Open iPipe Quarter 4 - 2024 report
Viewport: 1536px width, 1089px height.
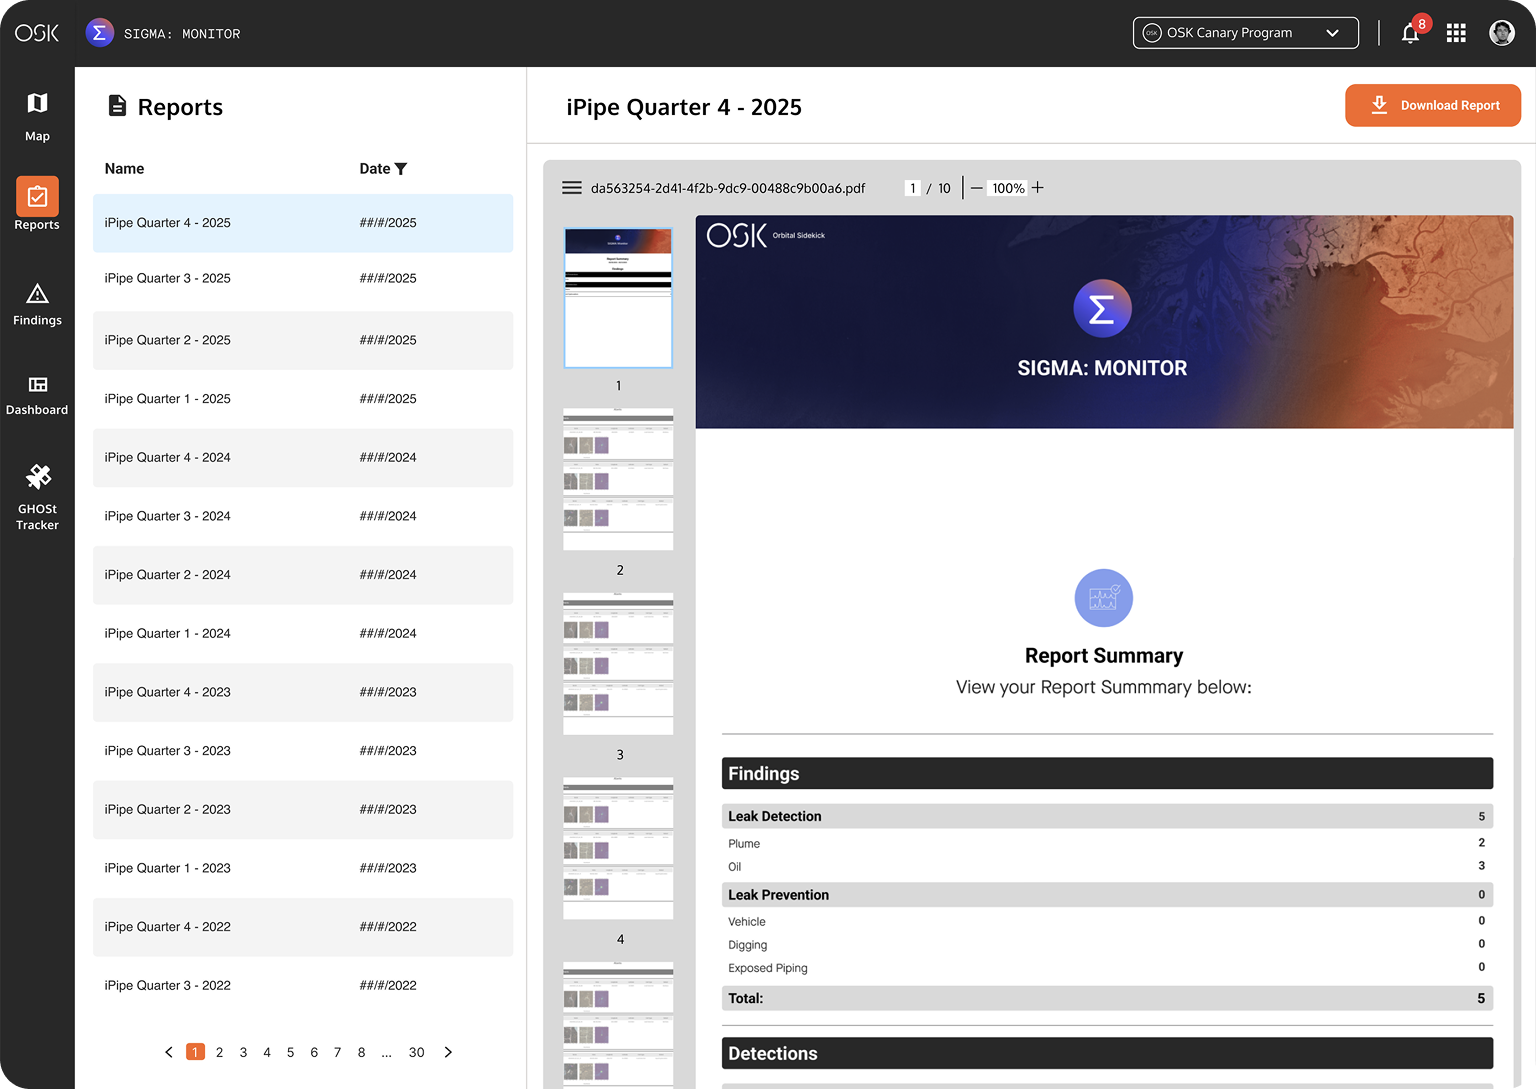coord(303,457)
